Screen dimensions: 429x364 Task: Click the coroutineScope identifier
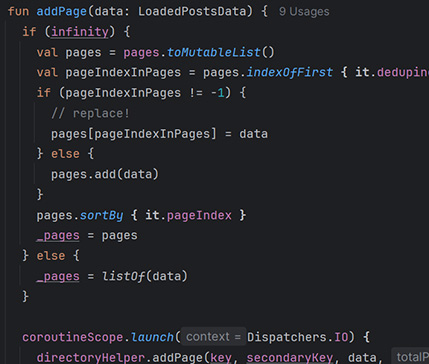[x=73, y=337]
